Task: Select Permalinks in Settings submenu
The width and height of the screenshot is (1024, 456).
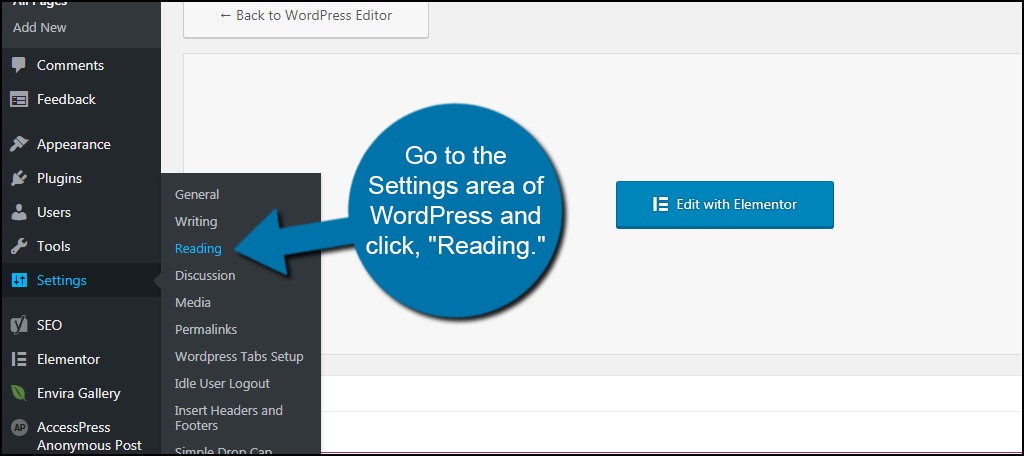Action: pyautogui.click(x=206, y=330)
